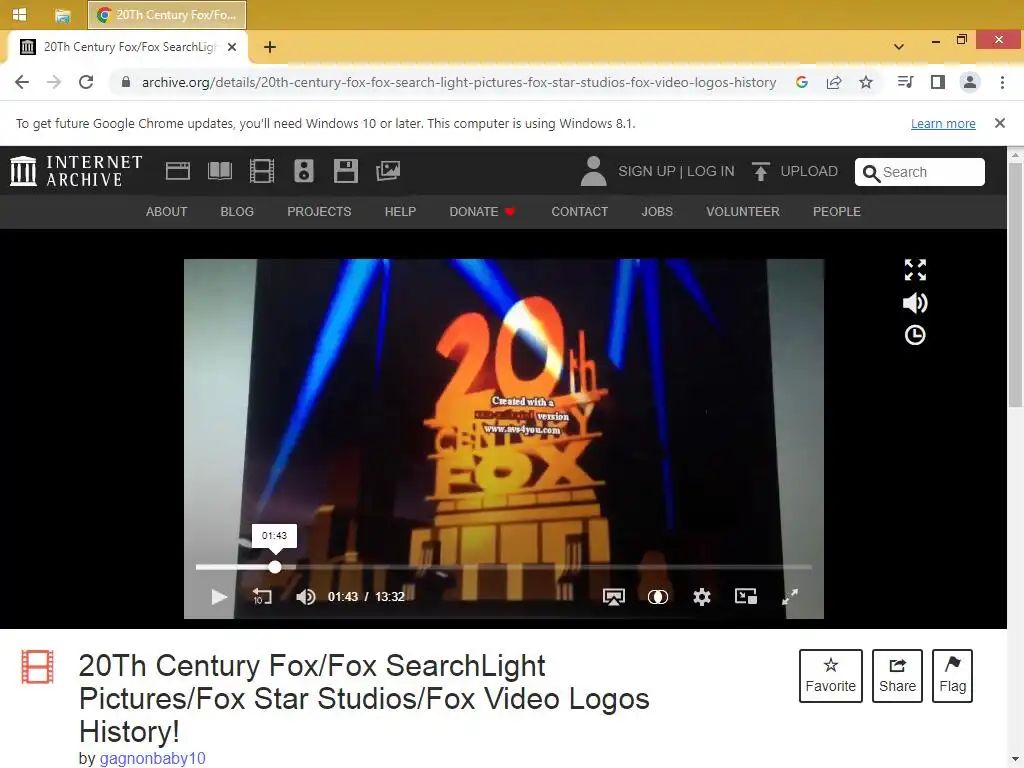This screenshot has width=1024, height=768.
Task: Click the speaker icon right of video
Action: coord(915,303)
